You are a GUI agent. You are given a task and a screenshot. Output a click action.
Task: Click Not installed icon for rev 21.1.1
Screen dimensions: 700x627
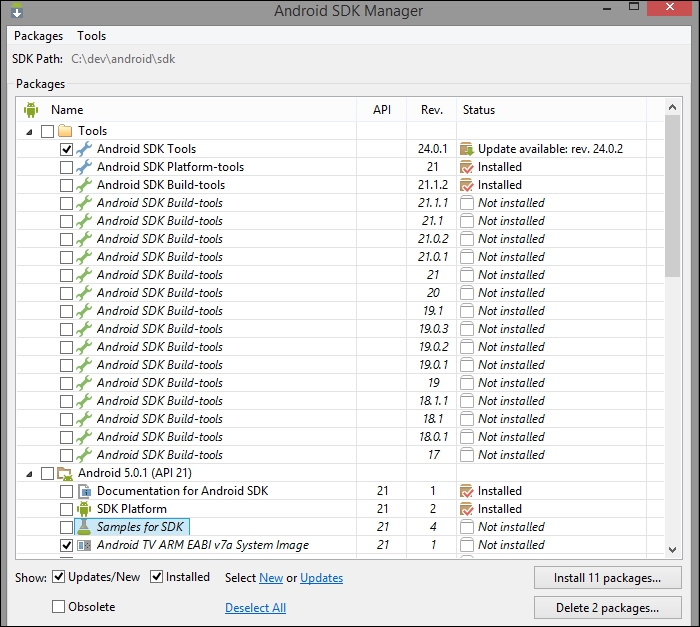pos(467,203)
